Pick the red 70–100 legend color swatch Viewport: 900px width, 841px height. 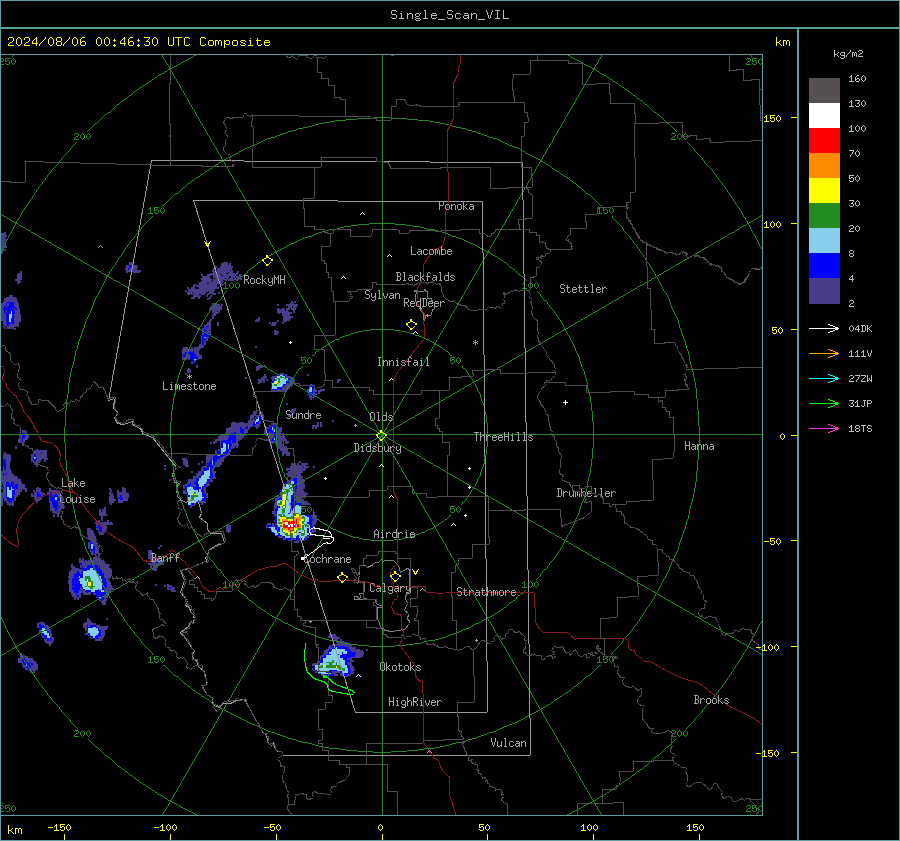point(824,141)
